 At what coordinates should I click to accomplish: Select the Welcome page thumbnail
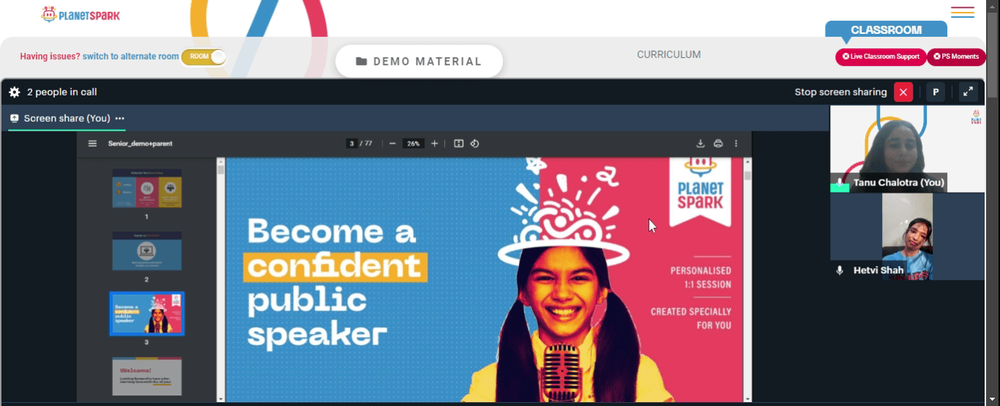147,376
